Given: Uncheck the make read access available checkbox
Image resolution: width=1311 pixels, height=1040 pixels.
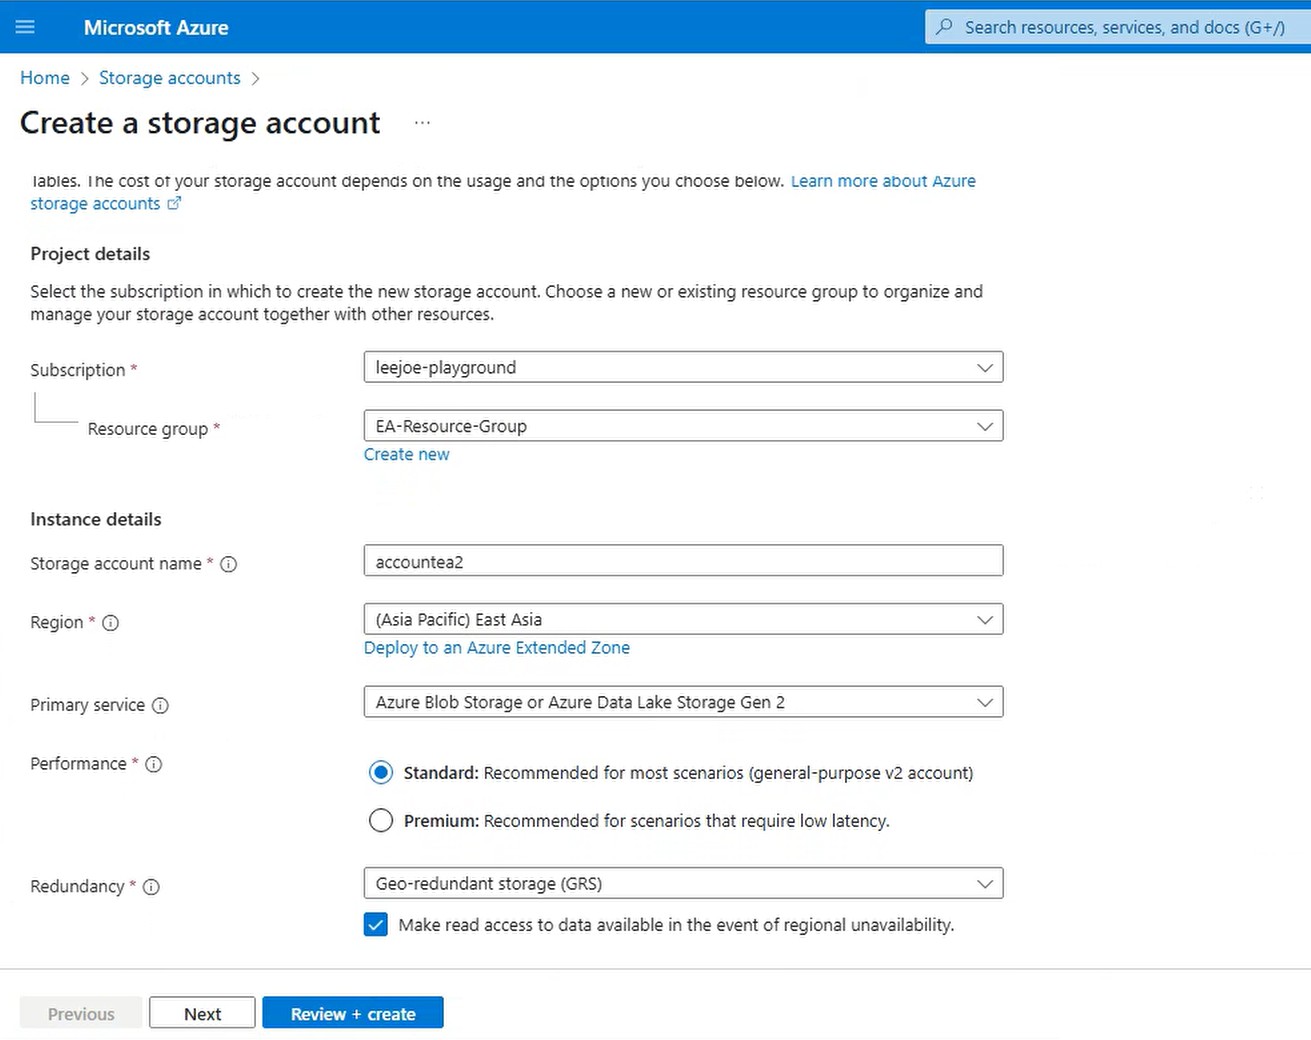Looking at the screenshot, I should (376, 925).
